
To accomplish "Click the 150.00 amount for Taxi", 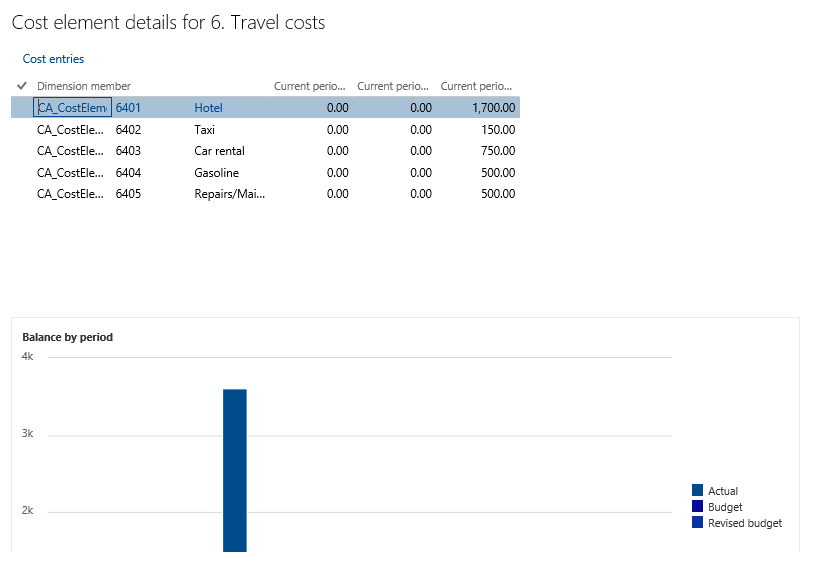I will pos(497,129).
